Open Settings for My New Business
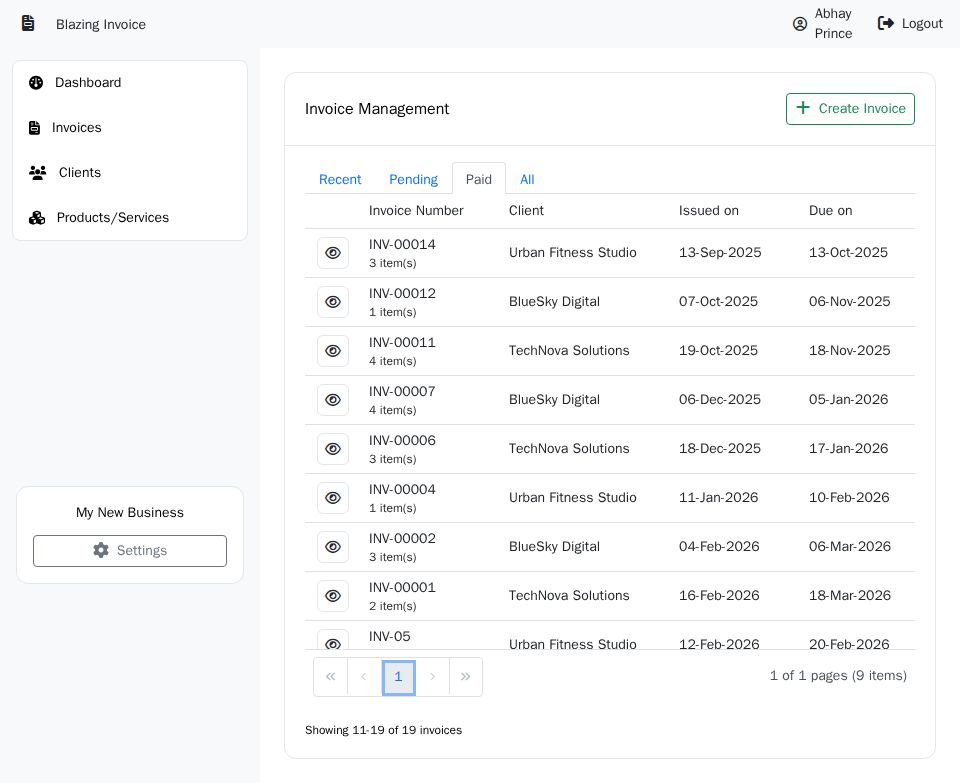 [x=129, y=551]
